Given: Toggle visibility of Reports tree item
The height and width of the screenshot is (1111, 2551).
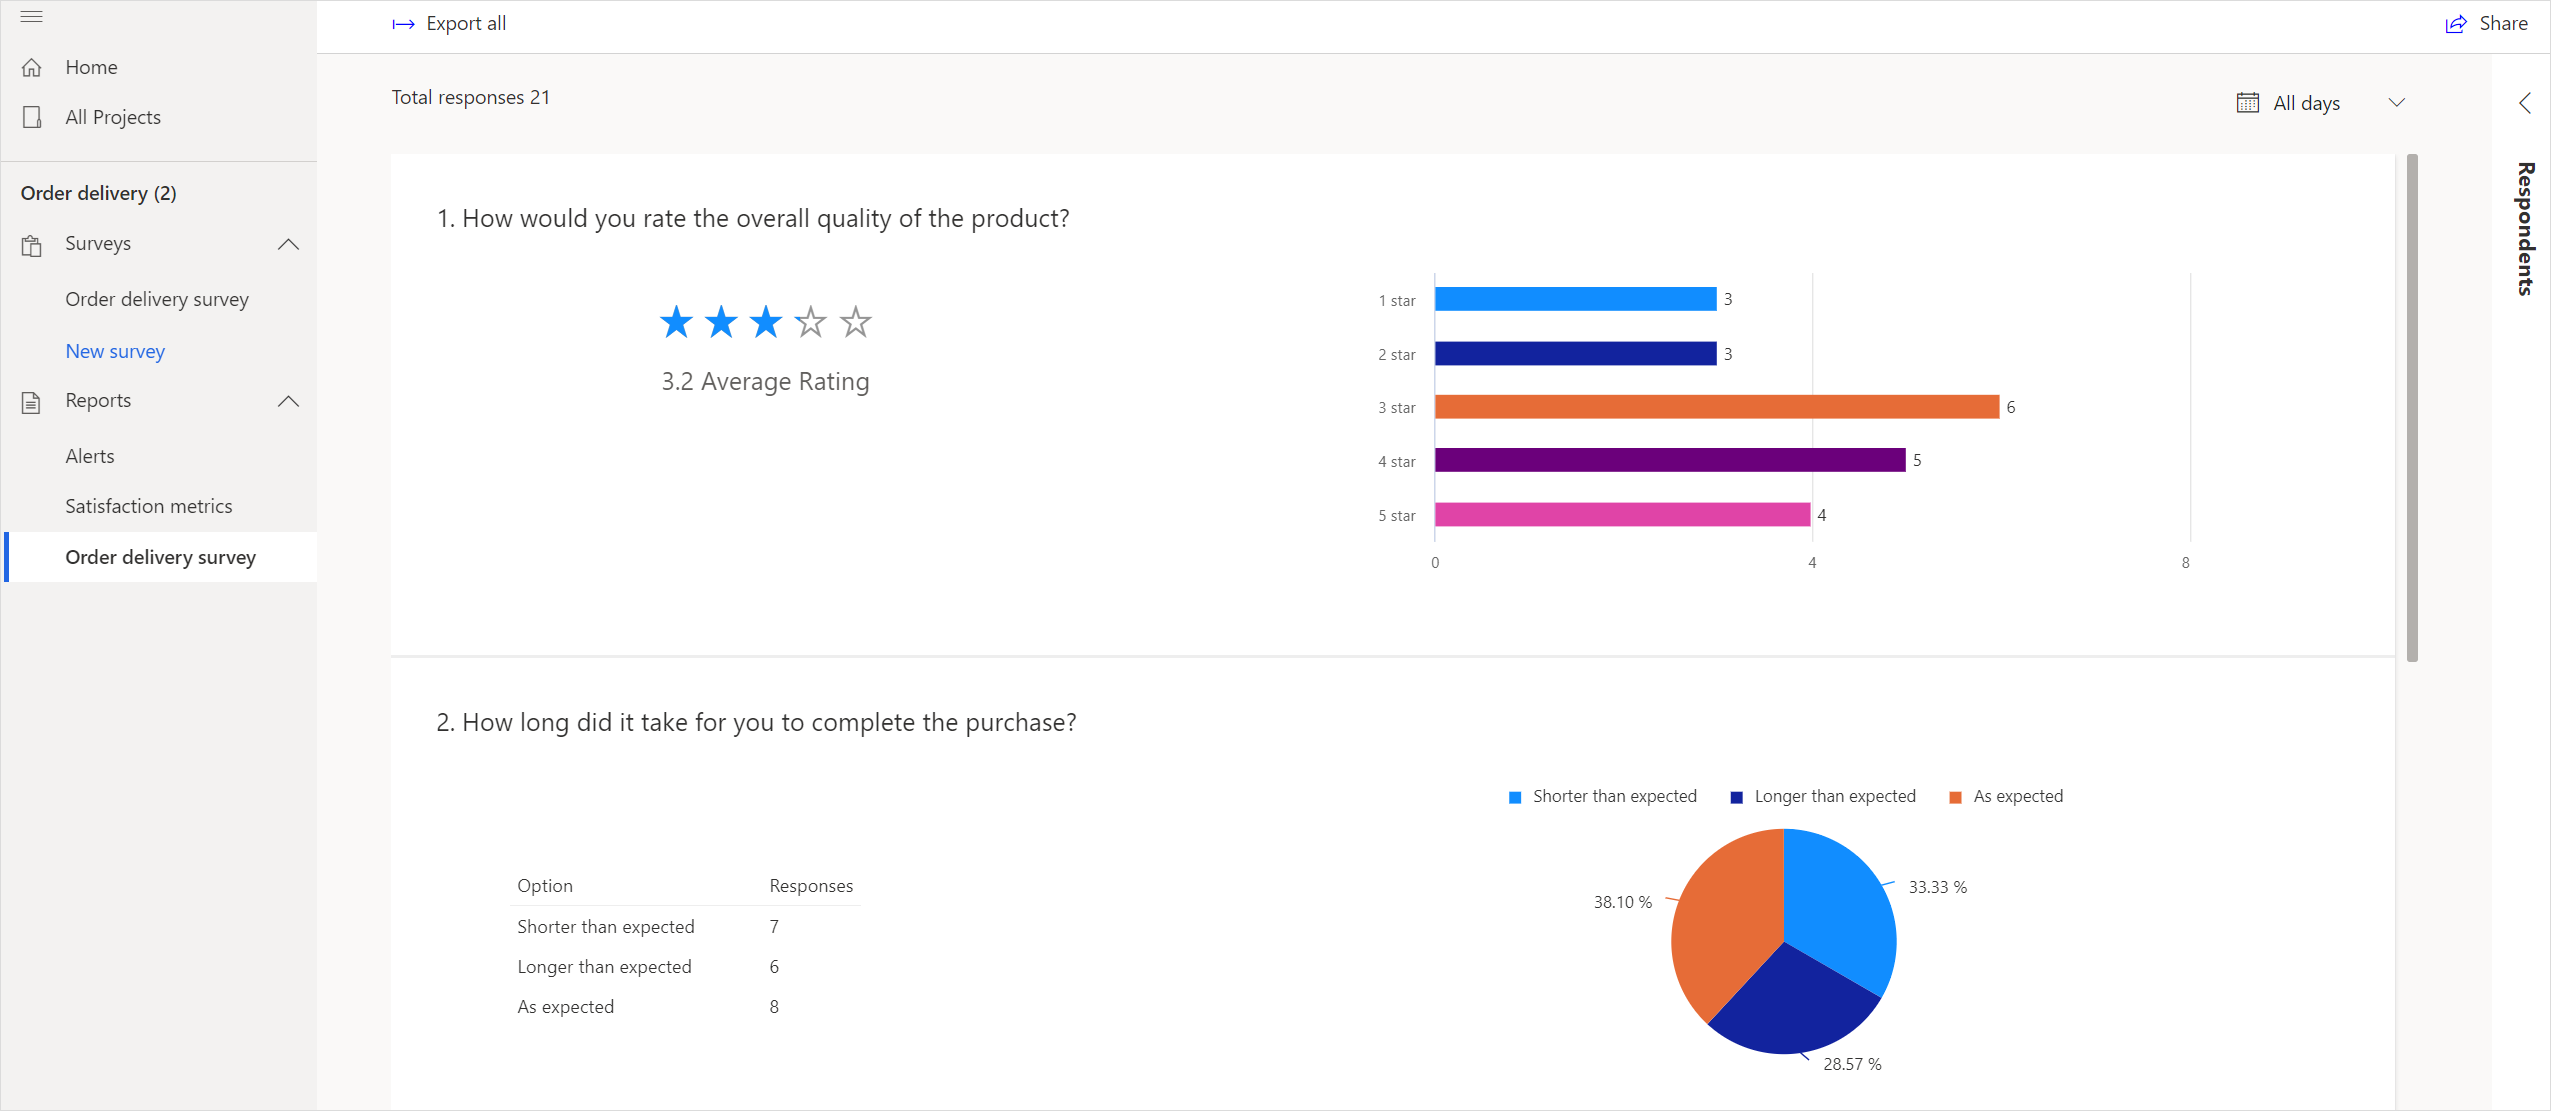Looking at the screenshot, I should (288, 400).
